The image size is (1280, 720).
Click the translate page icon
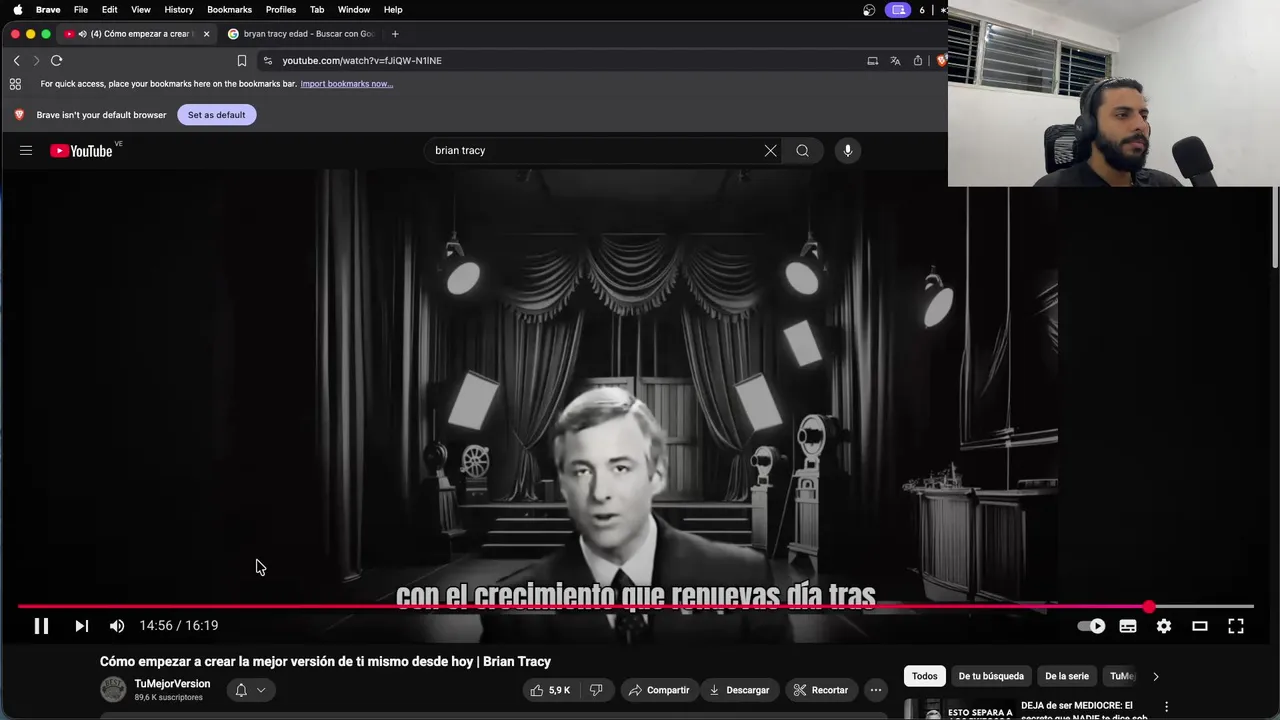tap(895, 61)
